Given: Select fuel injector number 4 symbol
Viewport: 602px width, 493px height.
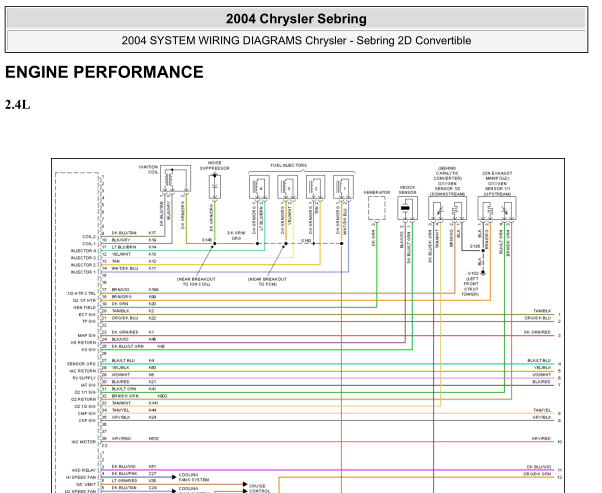Looking at the screenshot, I should coord(259,187).
